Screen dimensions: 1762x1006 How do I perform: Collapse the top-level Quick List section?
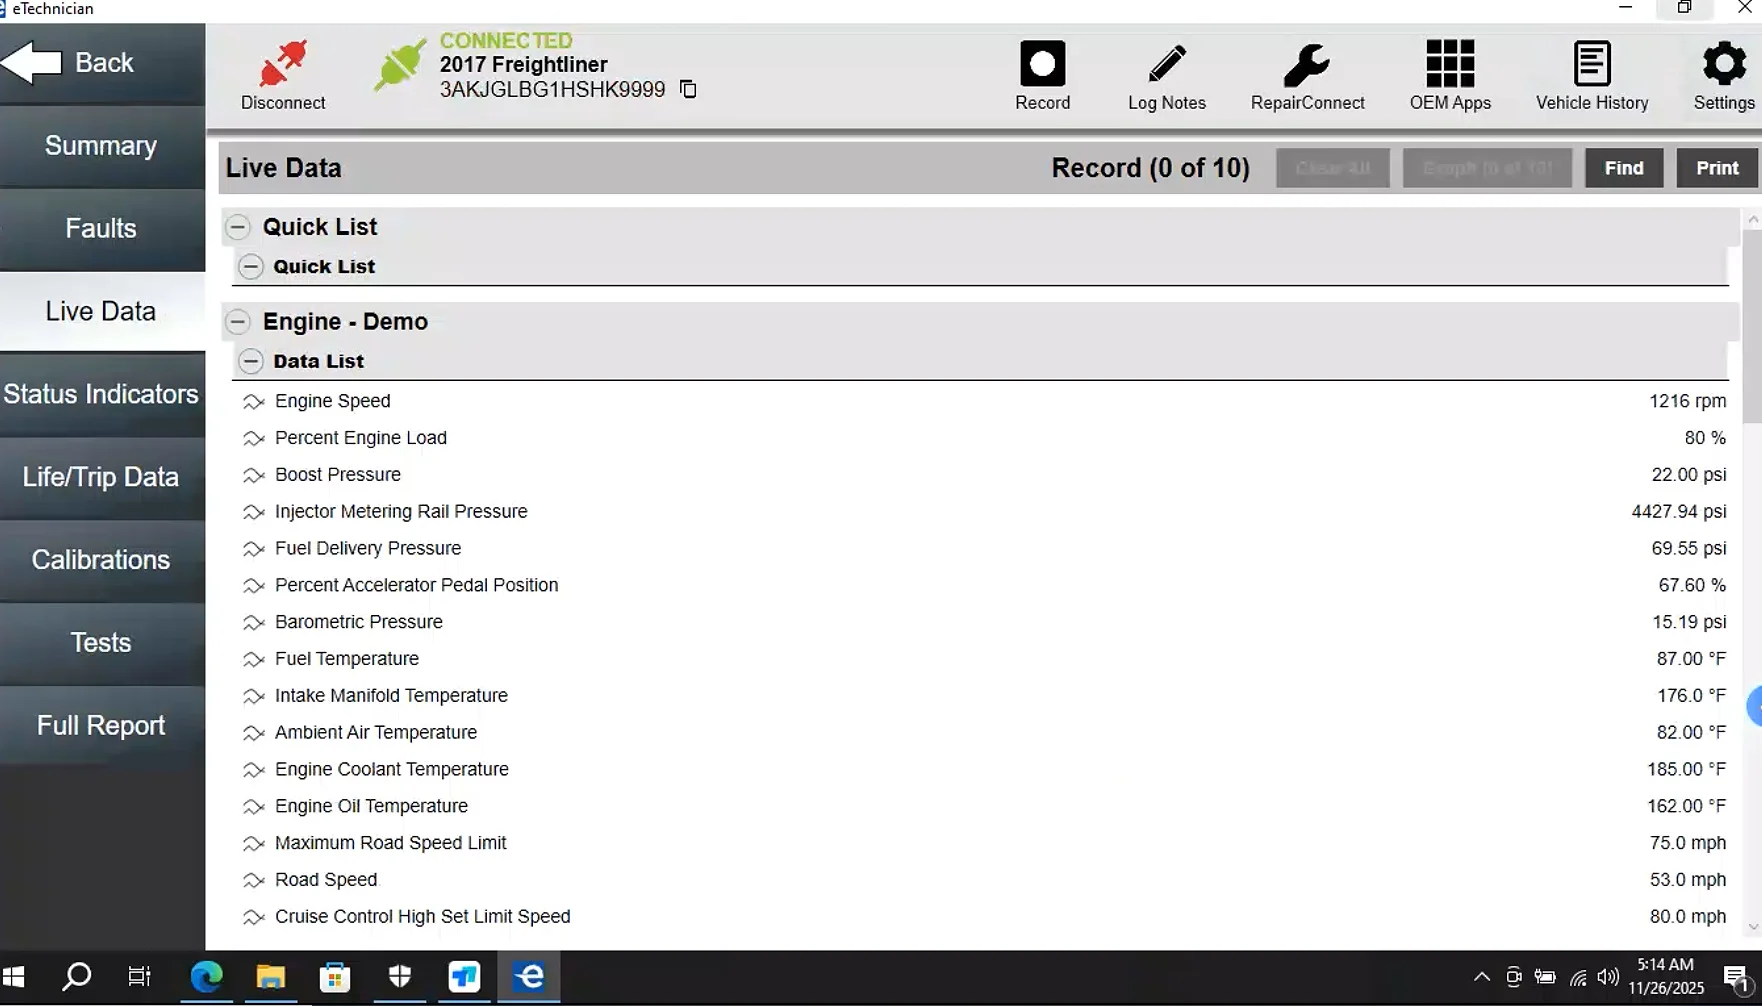(x=237, y=227)
